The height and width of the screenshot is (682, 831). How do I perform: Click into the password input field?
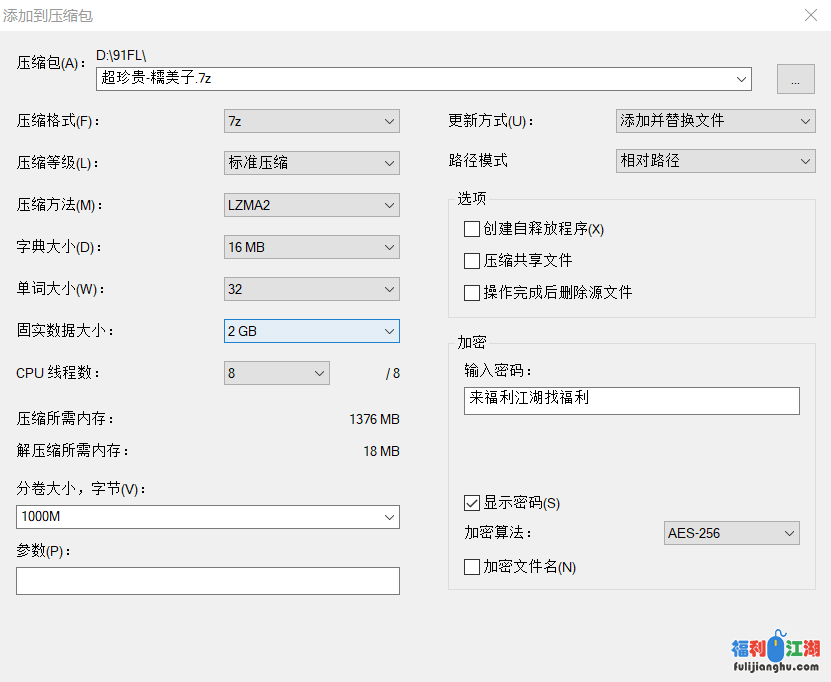631,400
